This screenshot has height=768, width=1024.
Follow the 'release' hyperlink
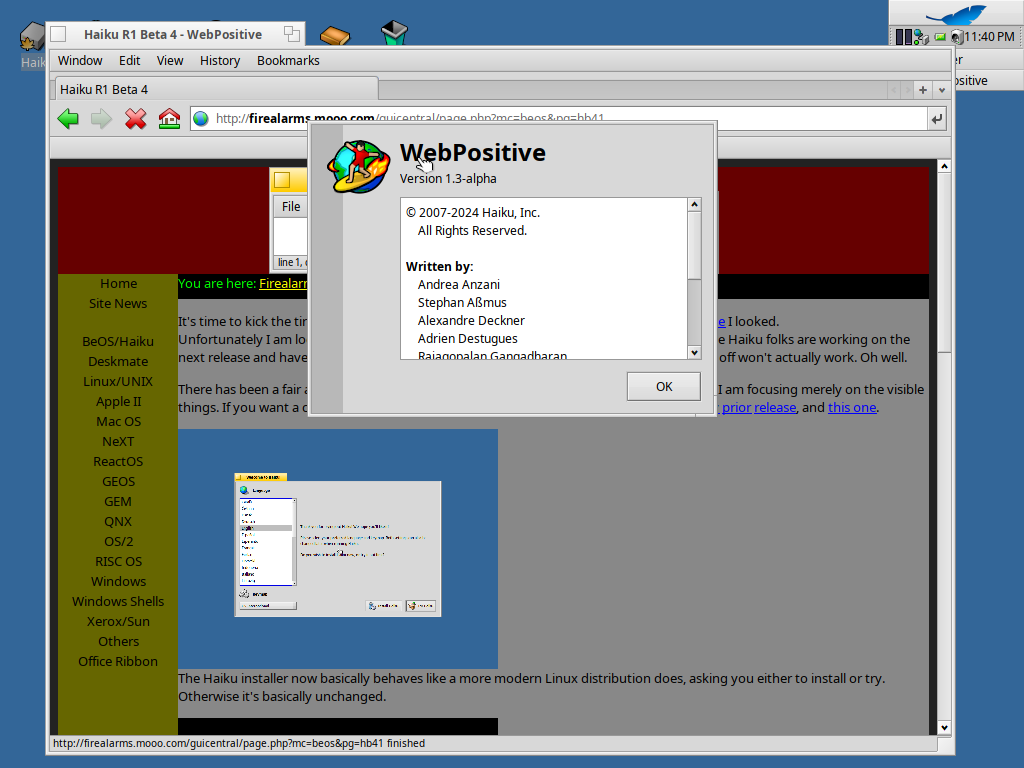[x=775, y=408]
